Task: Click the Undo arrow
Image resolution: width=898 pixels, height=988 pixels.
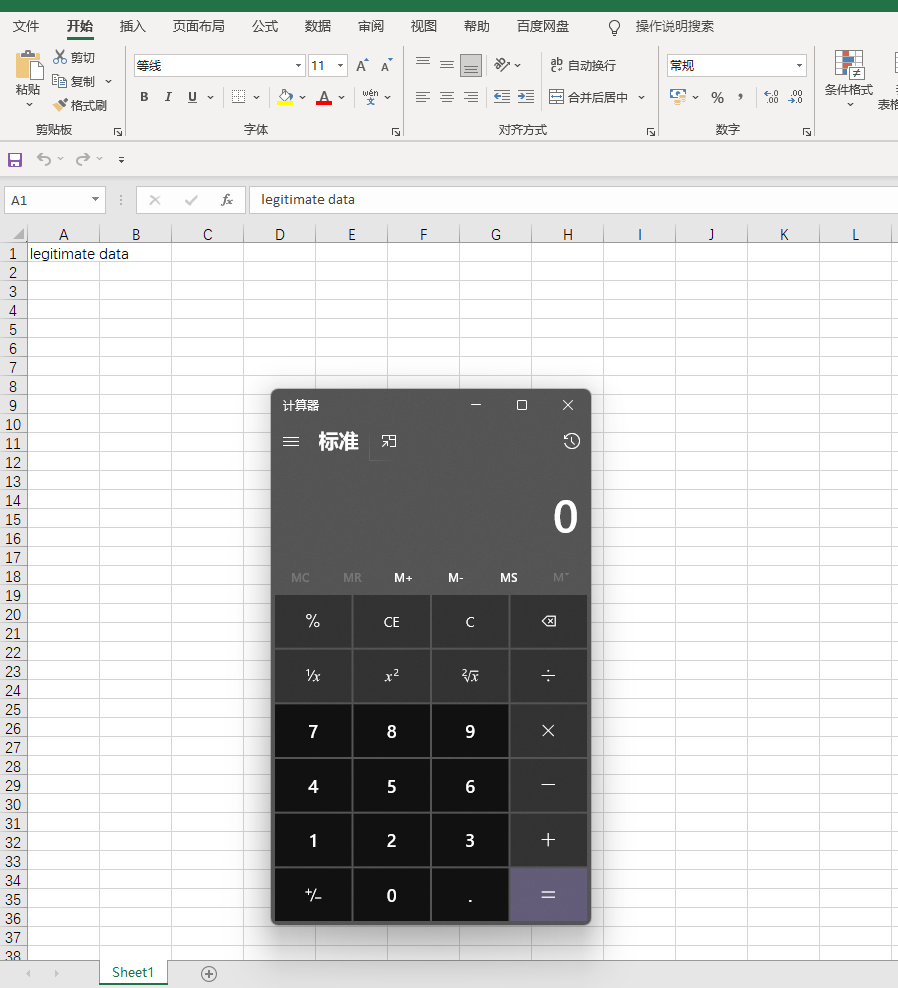Action: tap(43, 159)
